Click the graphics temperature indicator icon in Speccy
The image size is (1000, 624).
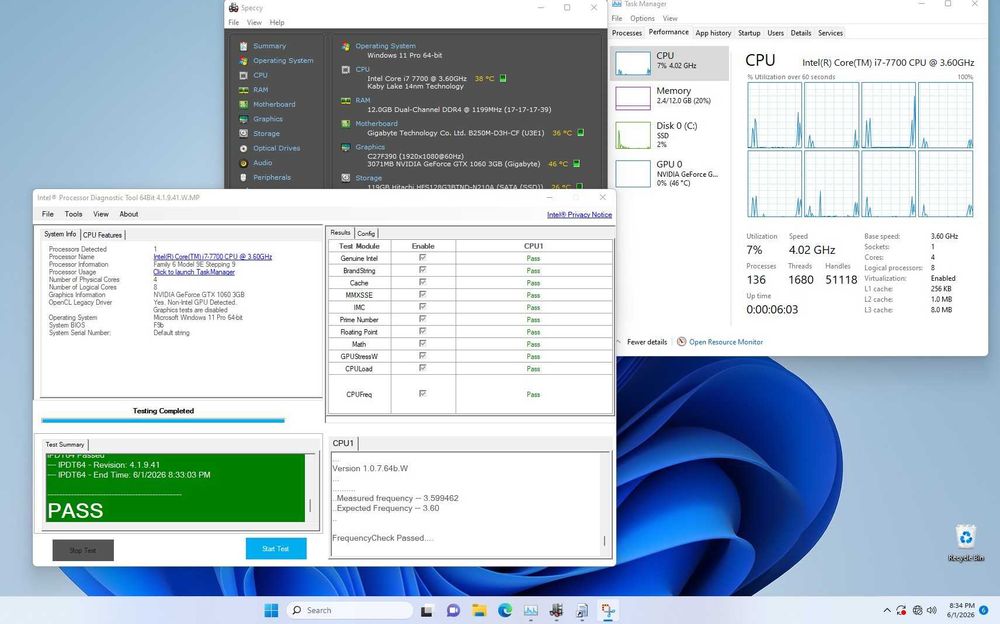[576, 164]
